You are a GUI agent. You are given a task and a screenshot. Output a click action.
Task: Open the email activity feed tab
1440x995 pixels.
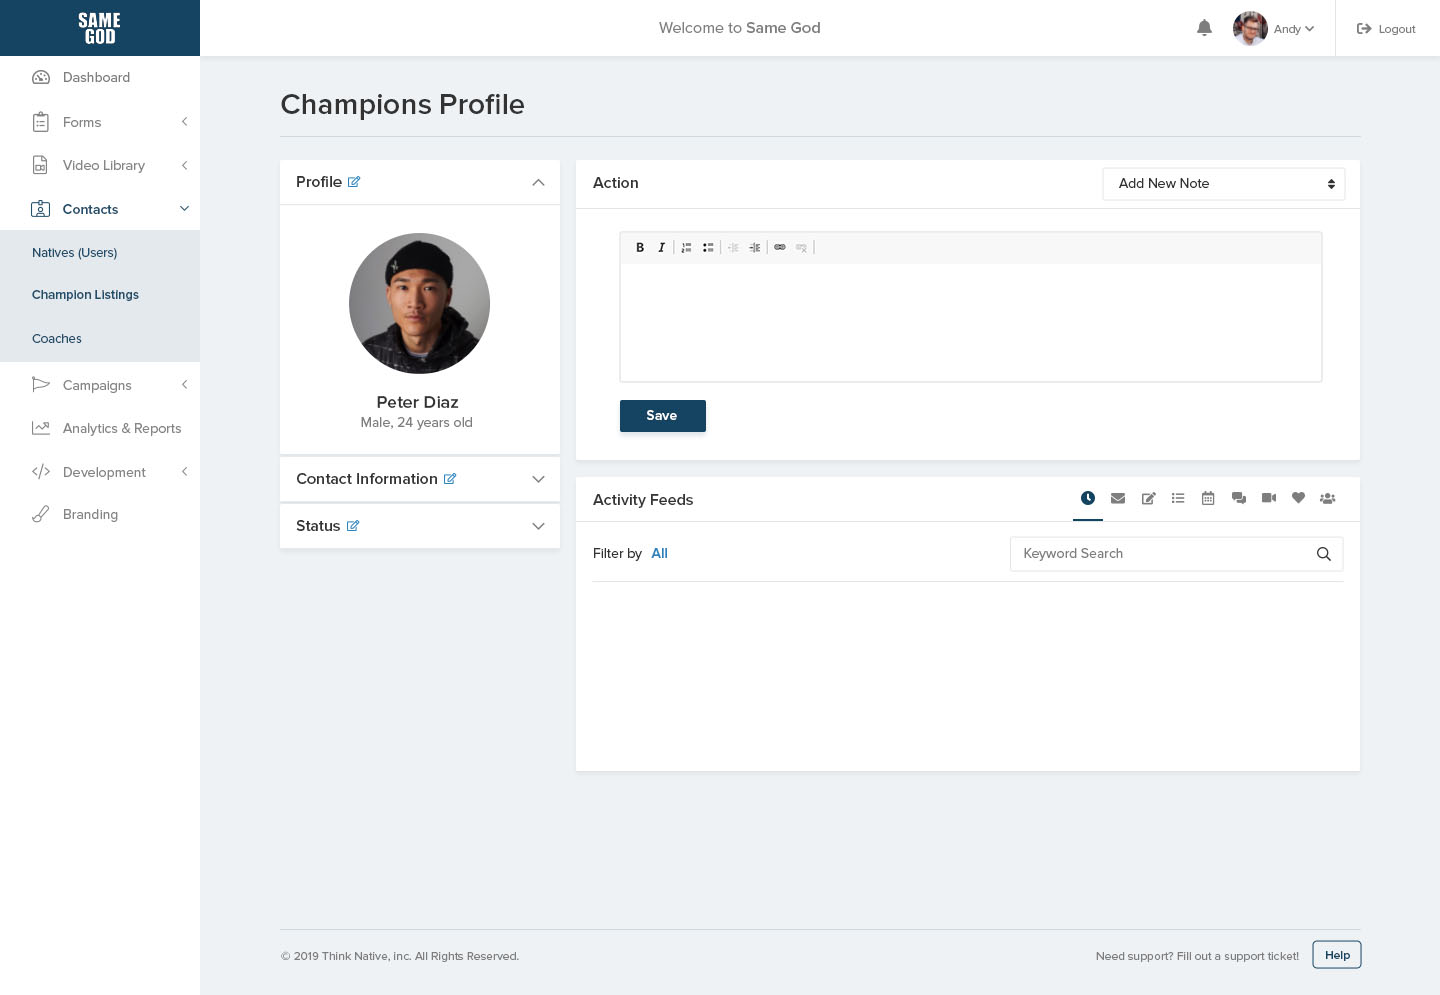(1118, 498)
